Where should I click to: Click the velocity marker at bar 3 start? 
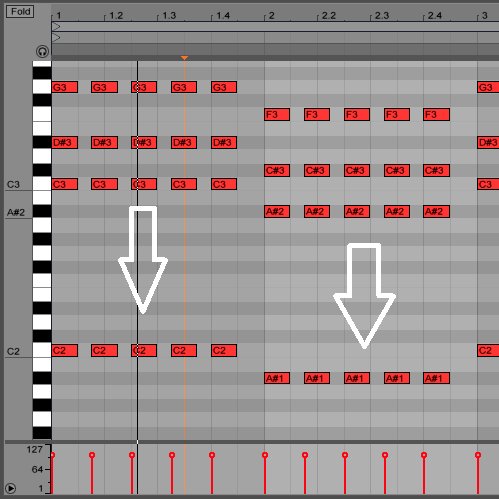point(478,455)
